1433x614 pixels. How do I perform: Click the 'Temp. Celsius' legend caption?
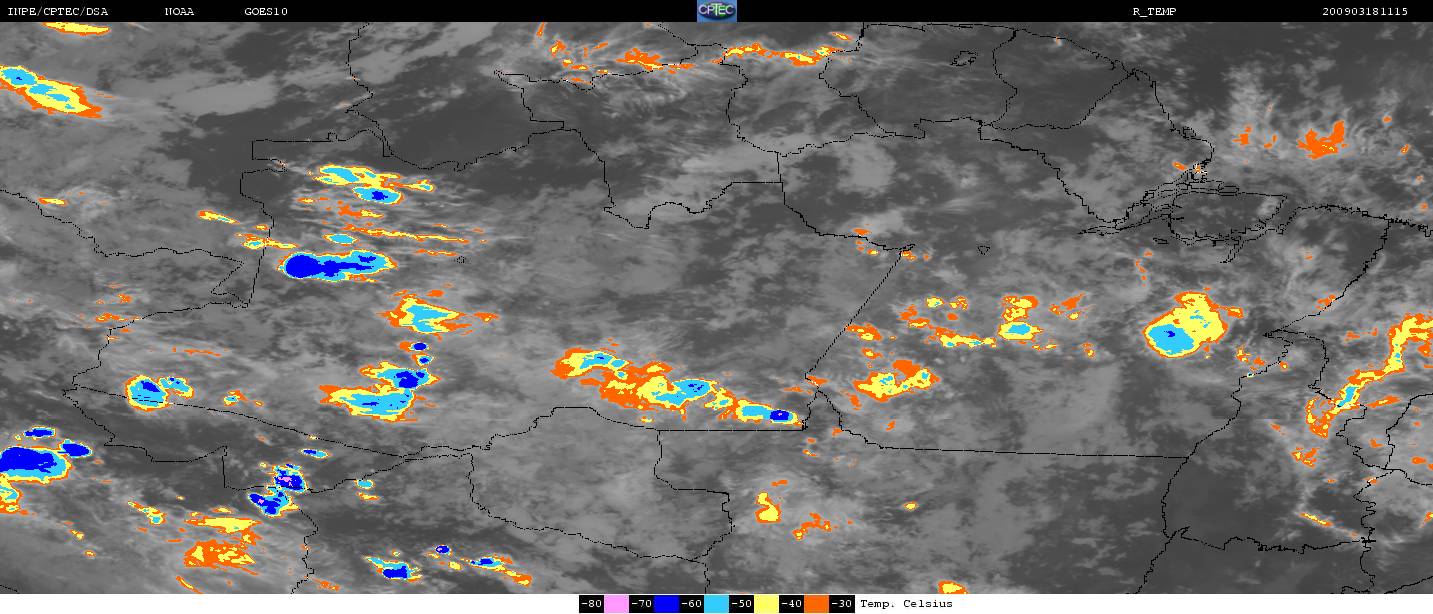pyautogui.click(x=906, y=604)
